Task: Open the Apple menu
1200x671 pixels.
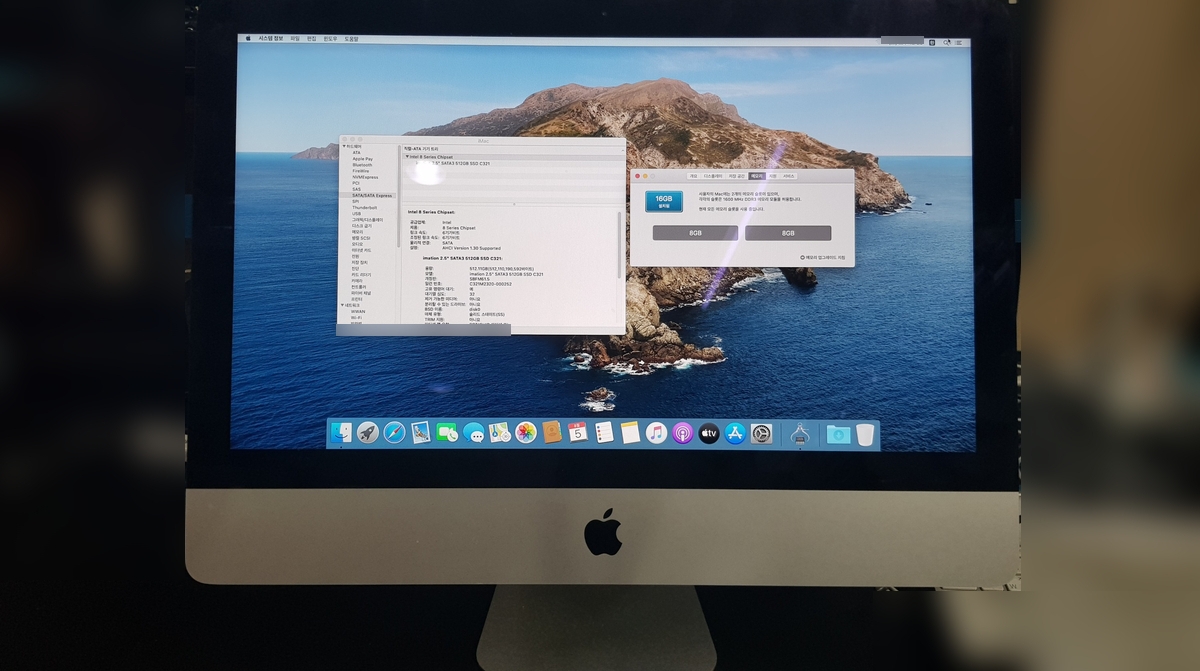Action: tap(248, 38)
